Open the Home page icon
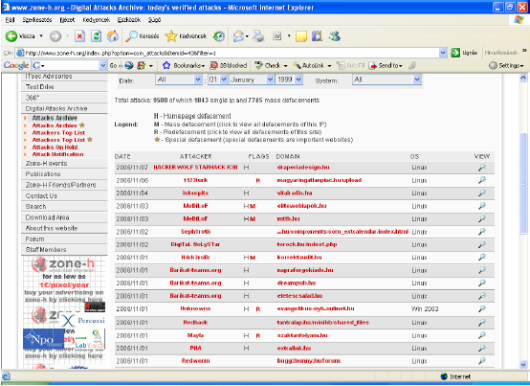This screenshot has height=386, width=530. click(x=113, y=36)
